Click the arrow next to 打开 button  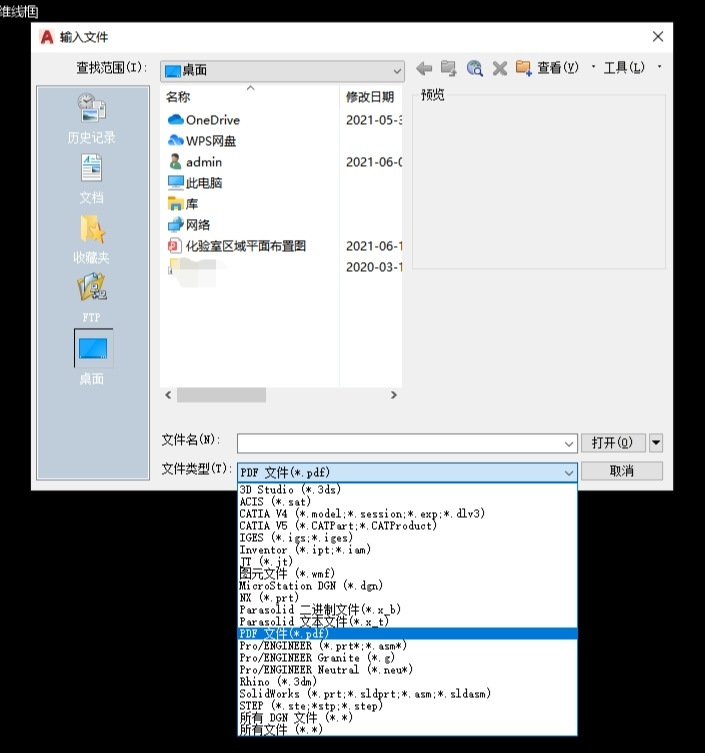[656, 442]
